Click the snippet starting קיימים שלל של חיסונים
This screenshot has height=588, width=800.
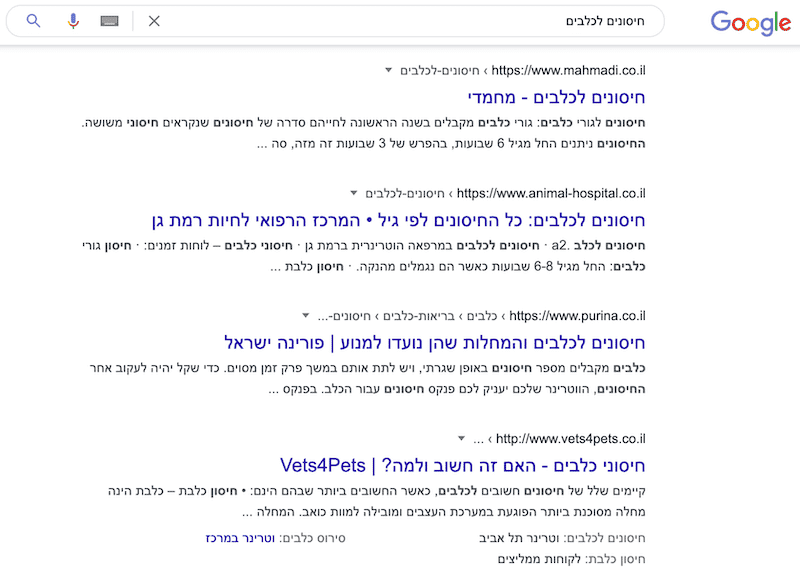pos(377,501)
